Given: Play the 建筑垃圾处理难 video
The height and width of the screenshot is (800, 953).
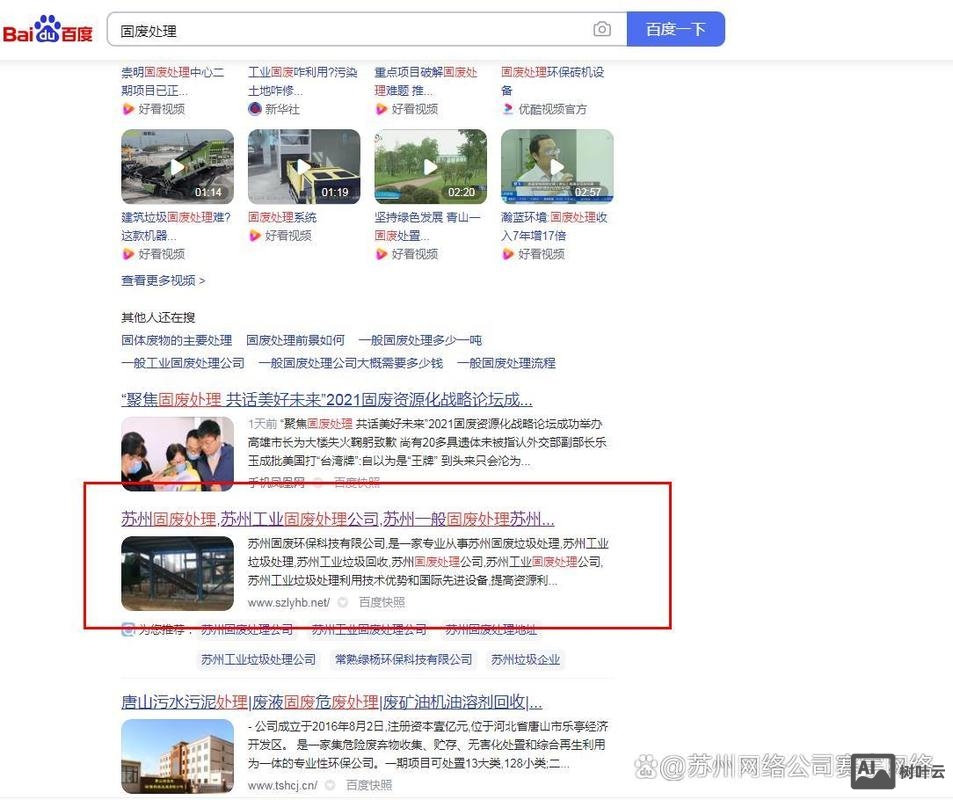Looking at the screenshot, I should coord(177,165).
